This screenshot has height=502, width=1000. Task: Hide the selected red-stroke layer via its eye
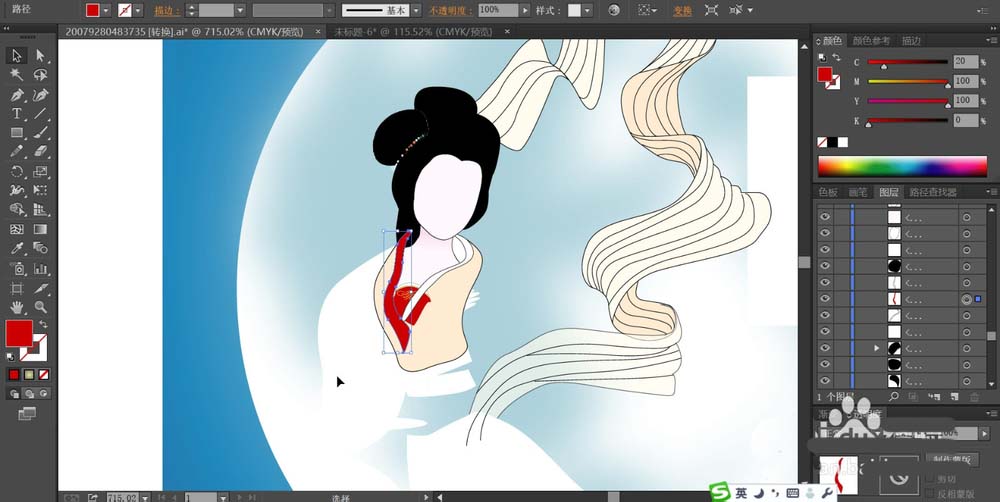(825, 299)
